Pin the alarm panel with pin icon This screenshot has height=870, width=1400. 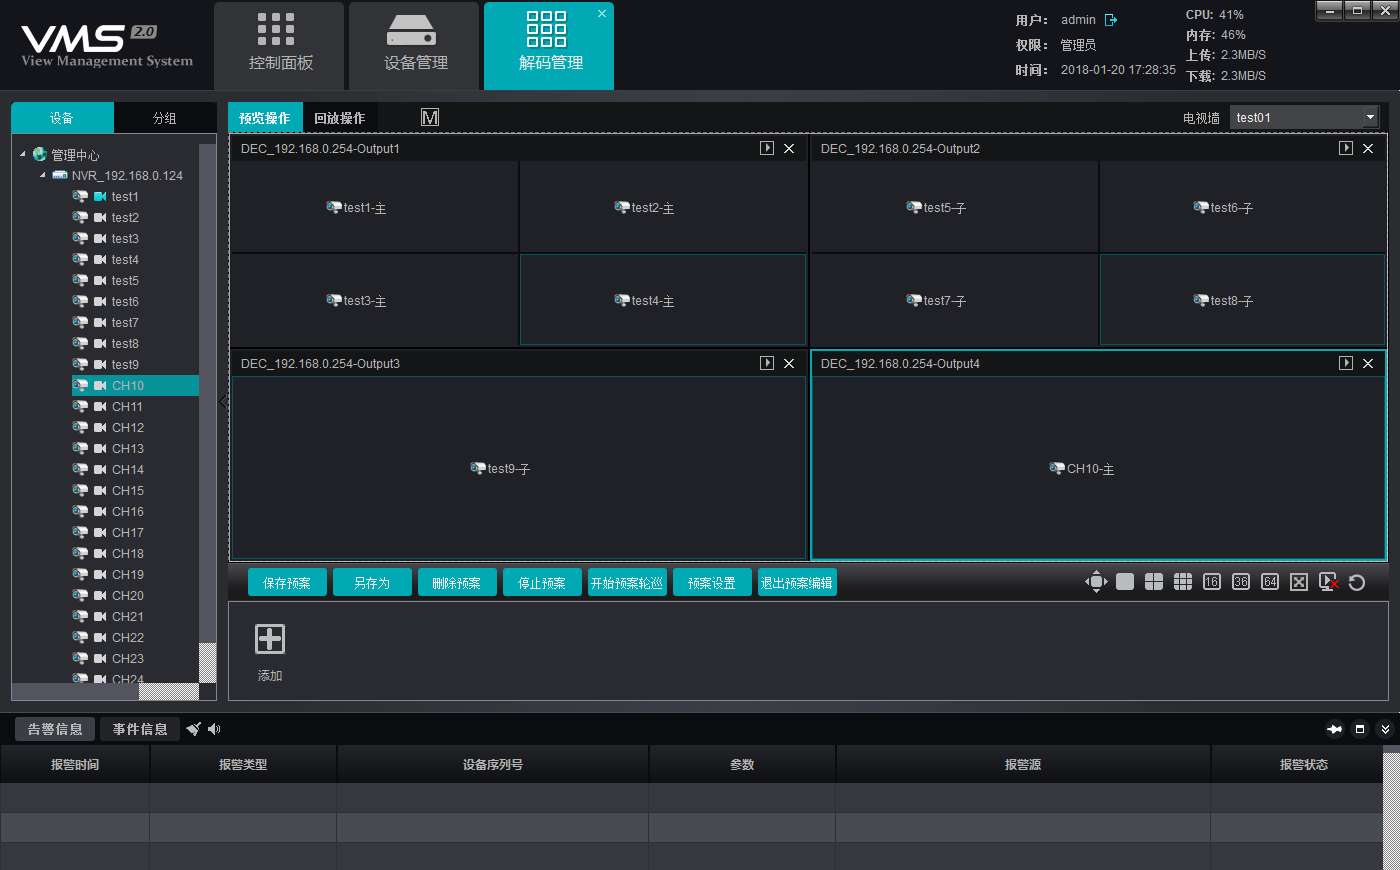click(x=1334, y=729)
